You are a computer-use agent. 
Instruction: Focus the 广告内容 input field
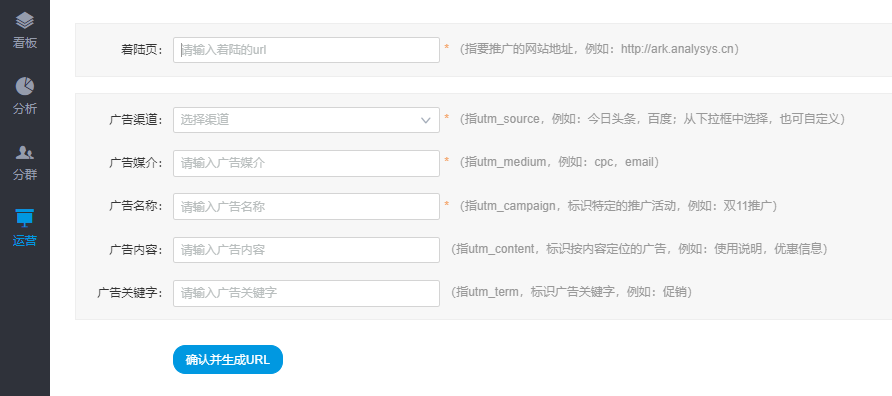tap(306, 250)
